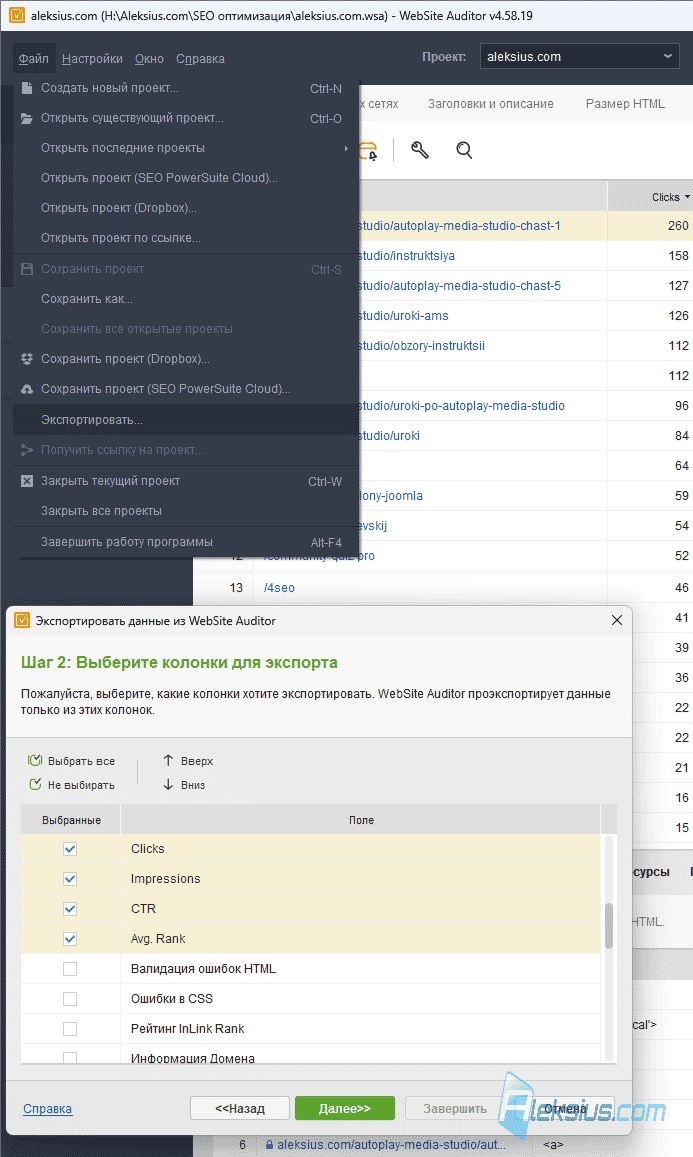
Task: Click the X icon for Закрыть текущий проект
Action: [27, 481]
